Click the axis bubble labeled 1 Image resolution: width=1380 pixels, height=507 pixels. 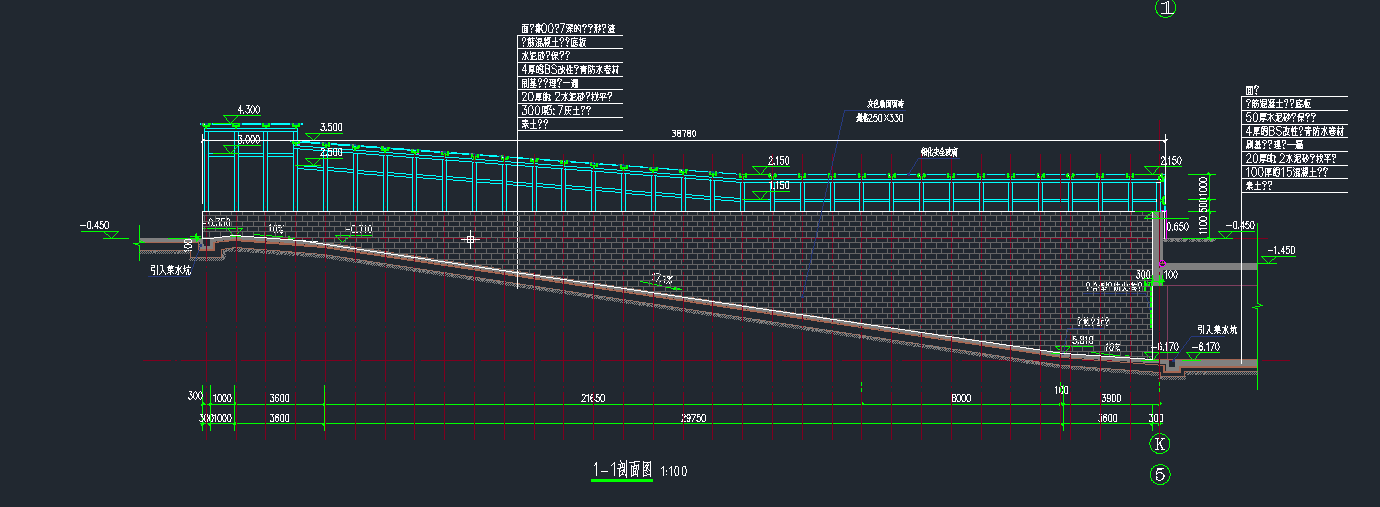pyautogui.click(x=1166, y=8)
